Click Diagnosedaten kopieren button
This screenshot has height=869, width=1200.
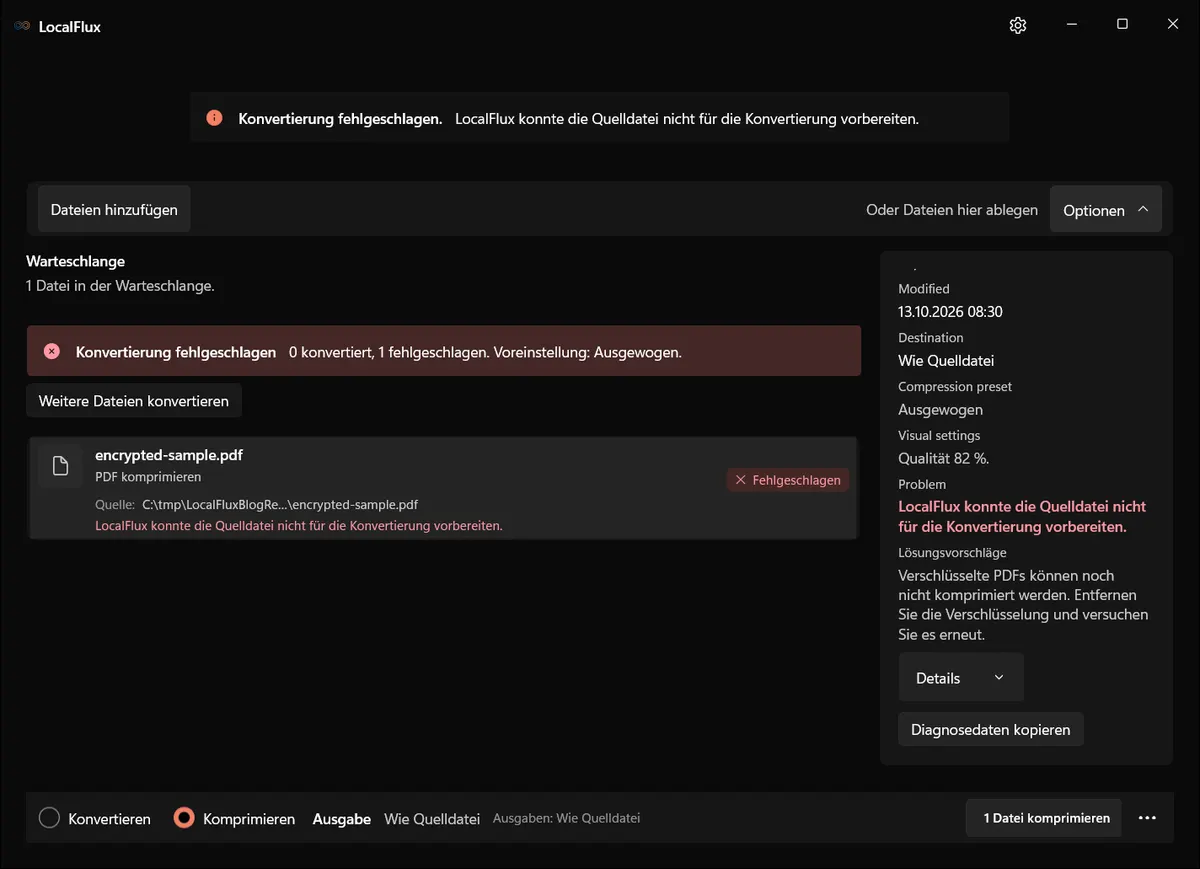coord(991,729)
